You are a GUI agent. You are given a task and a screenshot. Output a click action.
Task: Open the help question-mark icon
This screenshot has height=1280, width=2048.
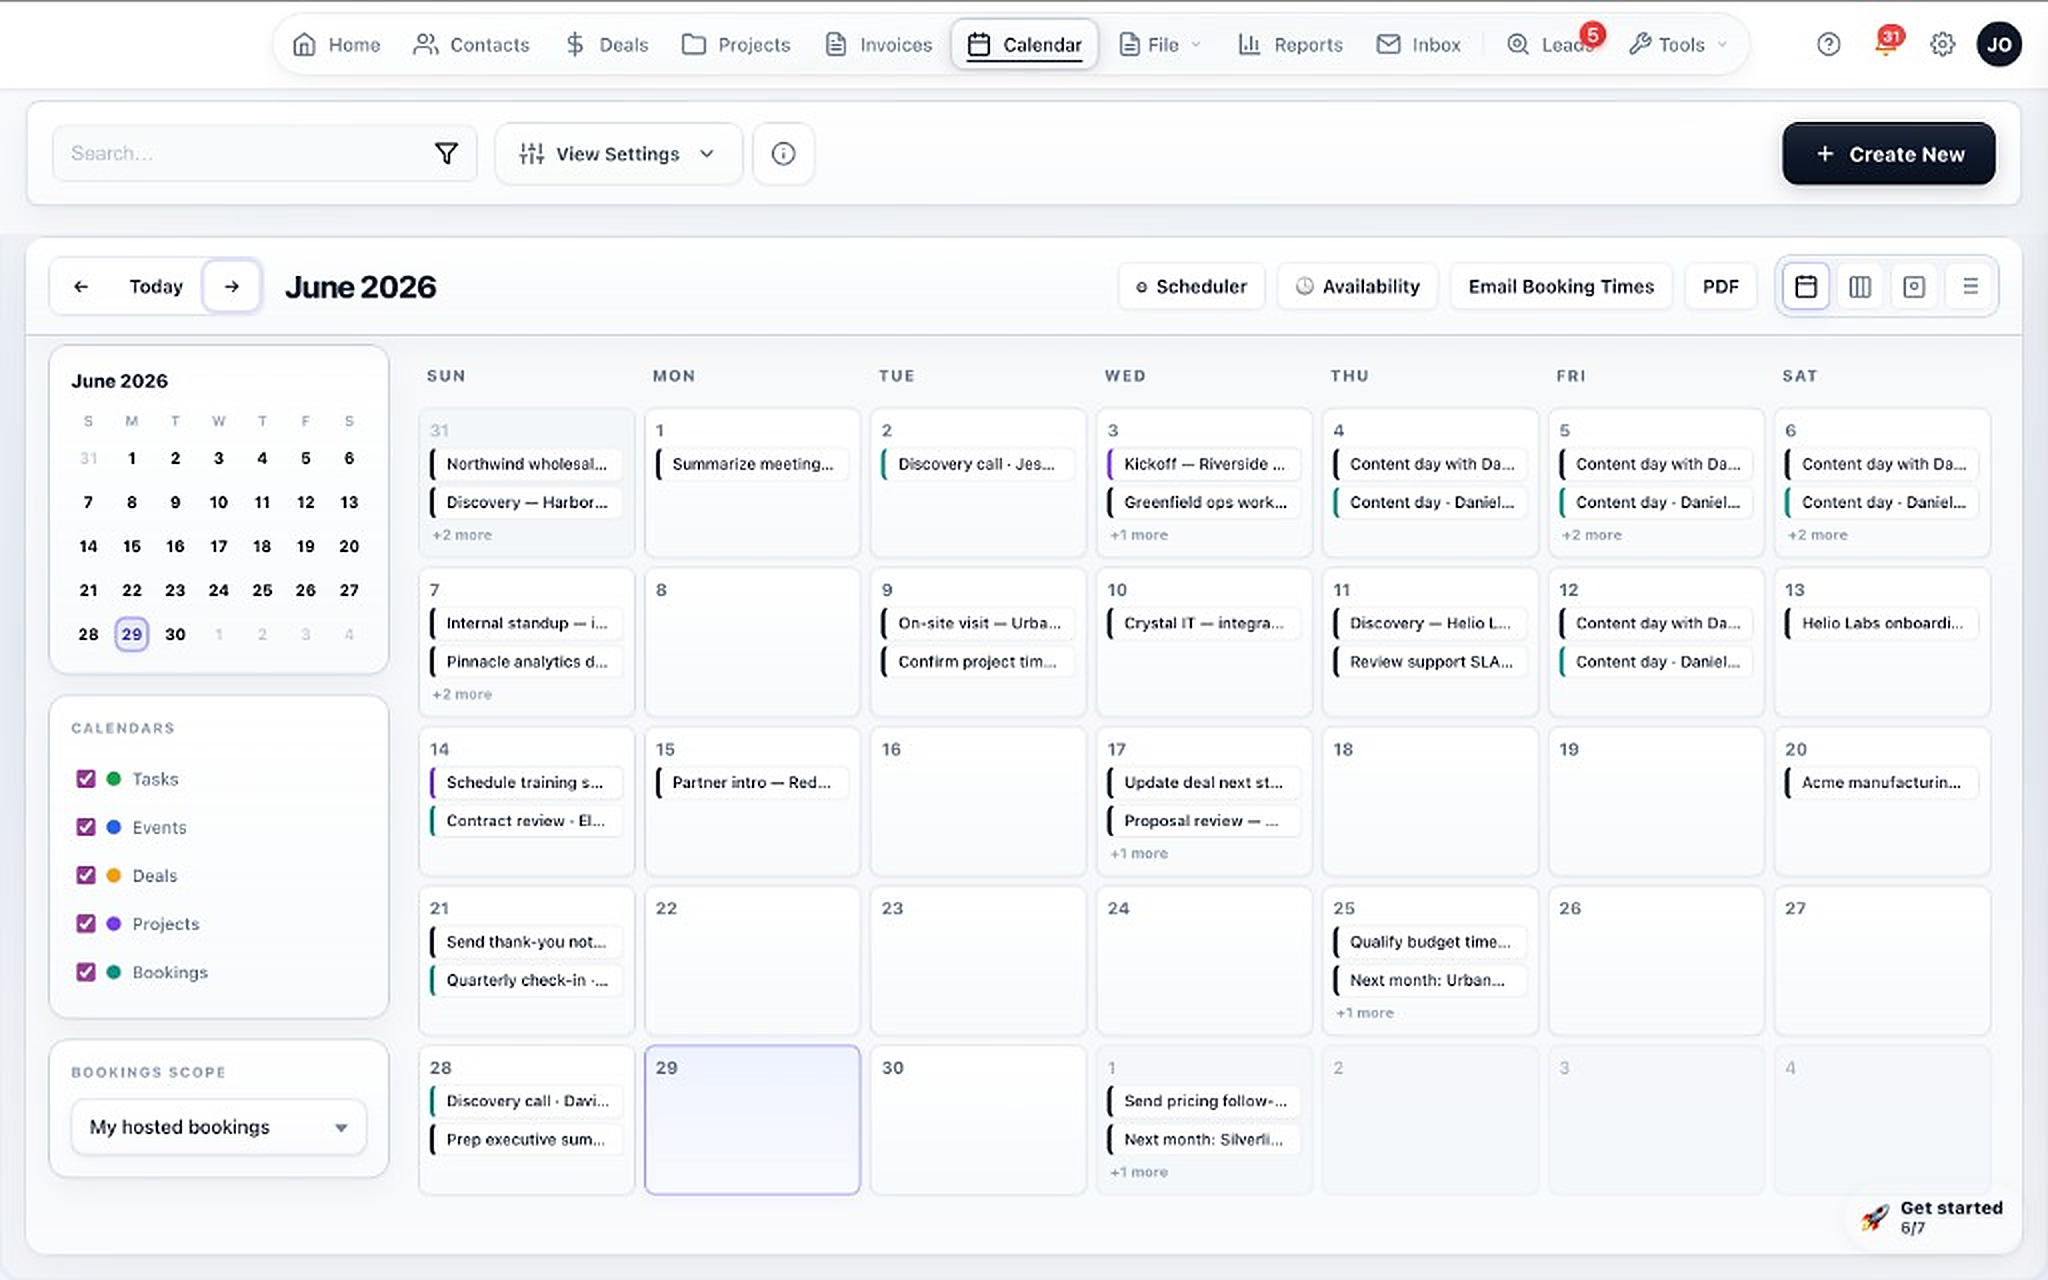1828,44
